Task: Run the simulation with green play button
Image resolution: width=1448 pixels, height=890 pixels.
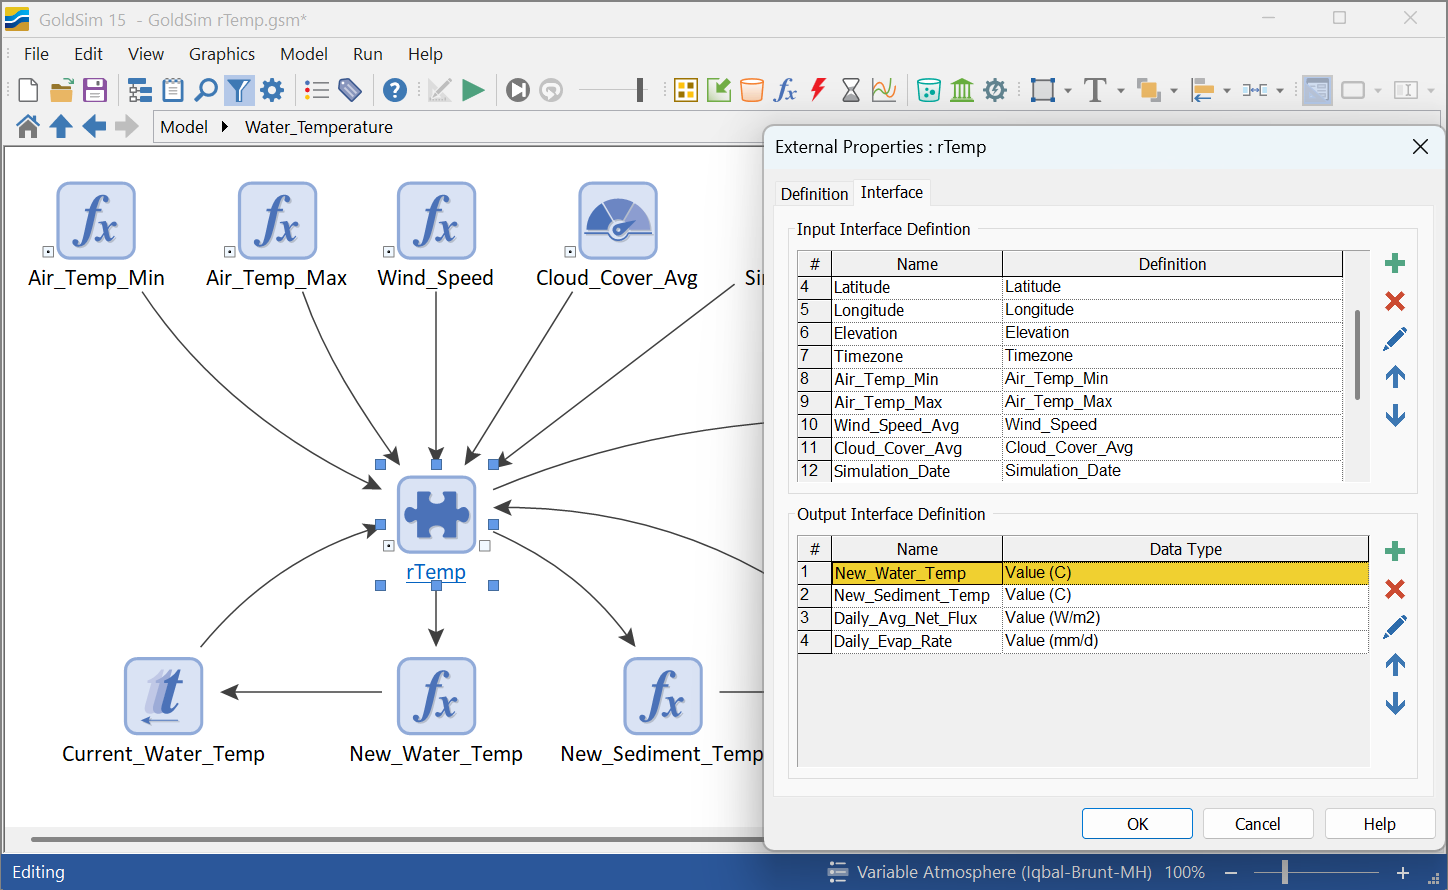Action: click(x=473, y=90)
